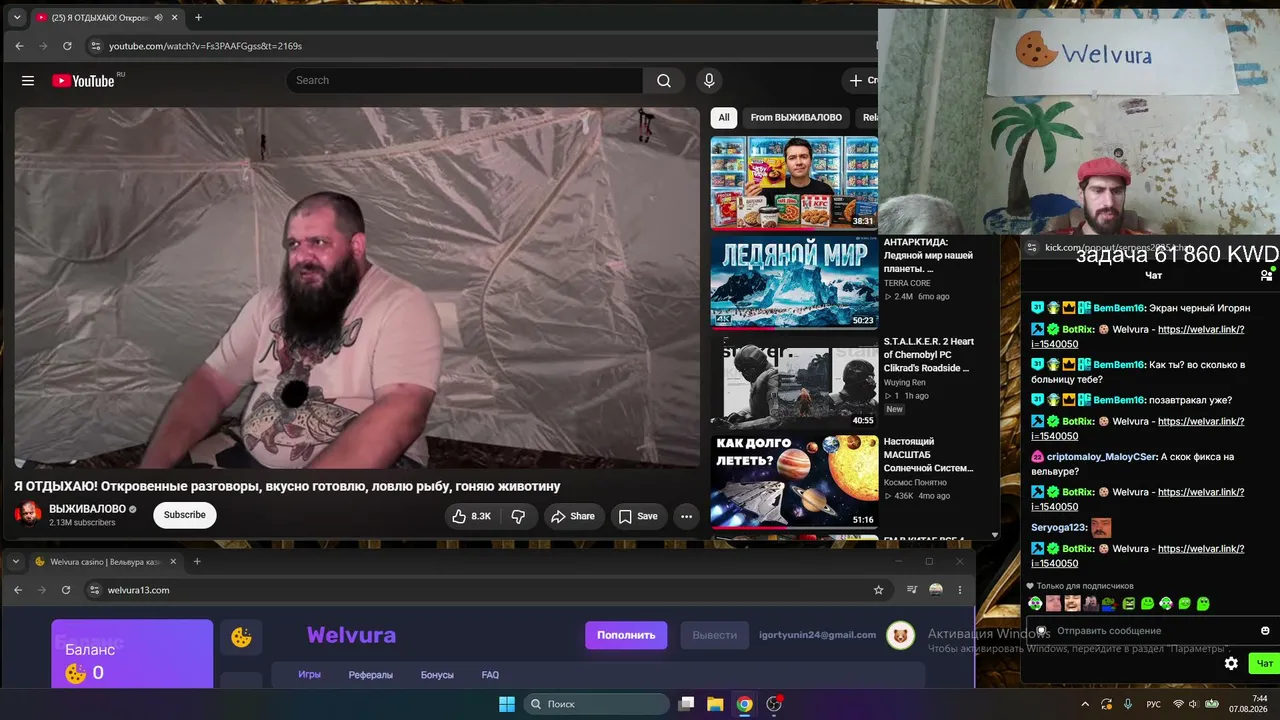Go back in the YouTube browser window
The width and height of the screenshot is (1280, 720).
point(19,46)
